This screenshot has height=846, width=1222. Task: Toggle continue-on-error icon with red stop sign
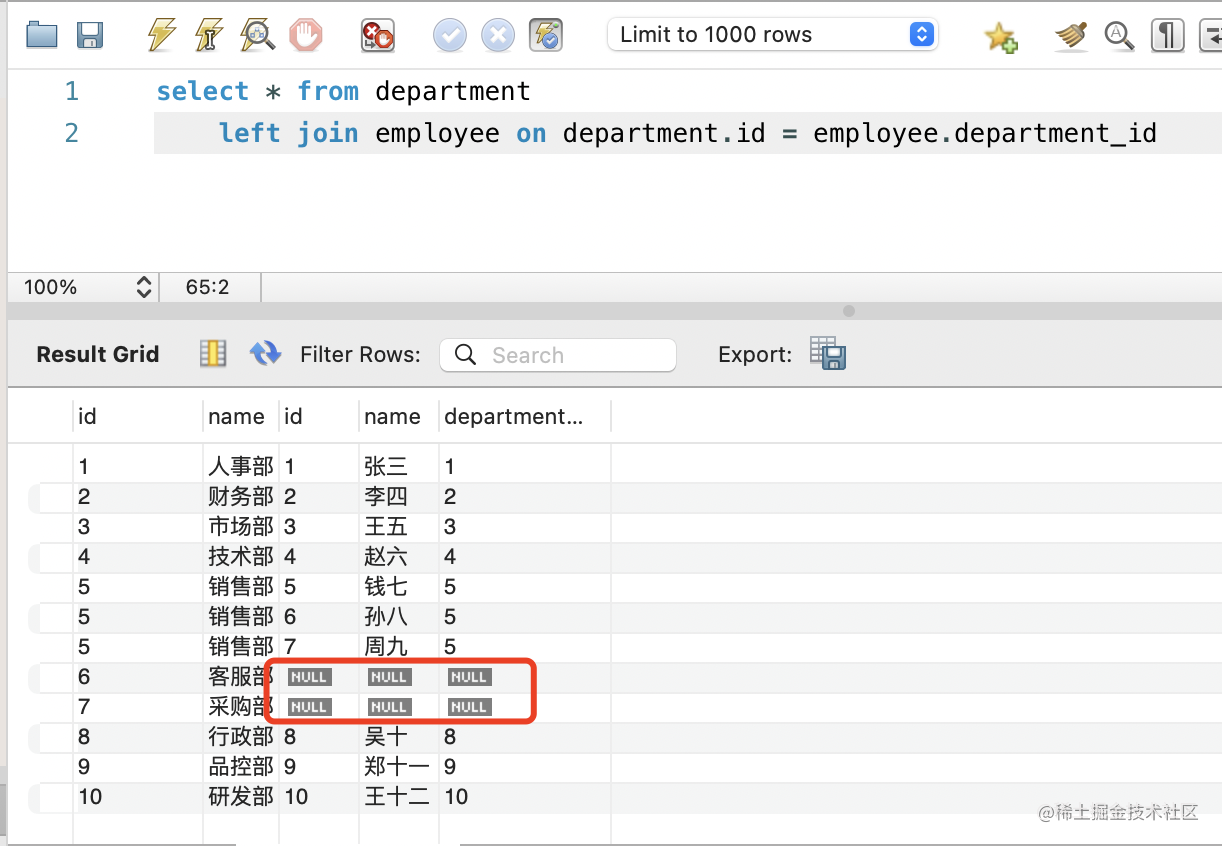pos(377,36)
